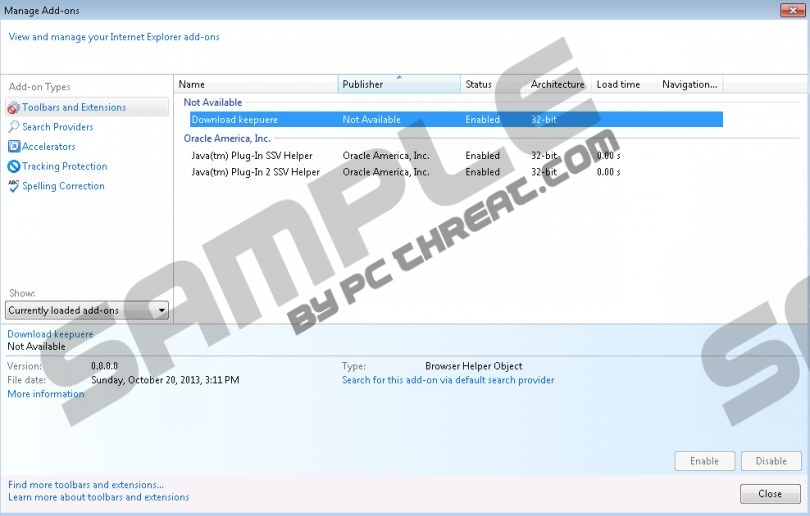Open Learn more about toolbars and extensions
Viewport: 810px width, 516px height.
click(98, 497)
